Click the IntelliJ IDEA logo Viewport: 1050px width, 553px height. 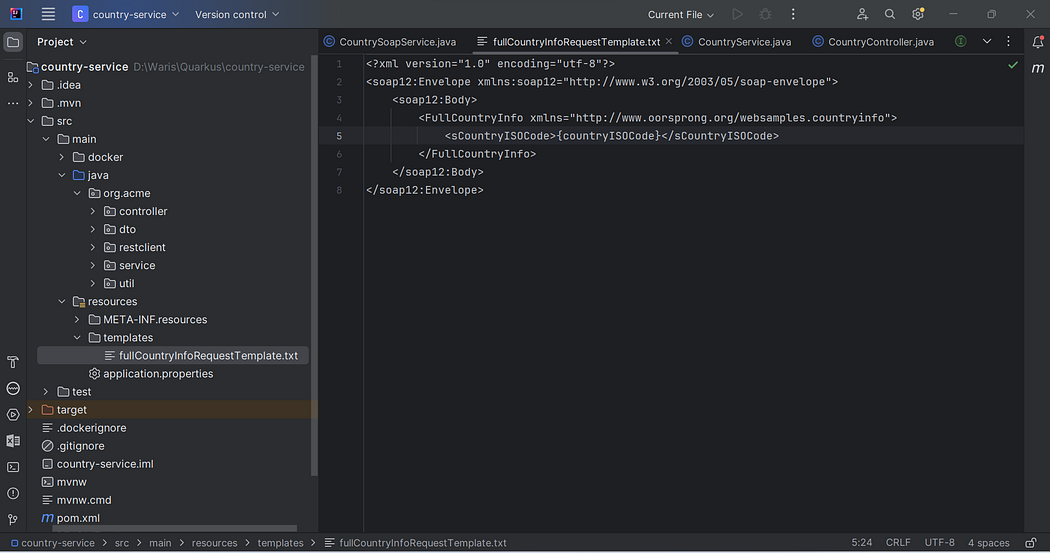coord(15,14)
